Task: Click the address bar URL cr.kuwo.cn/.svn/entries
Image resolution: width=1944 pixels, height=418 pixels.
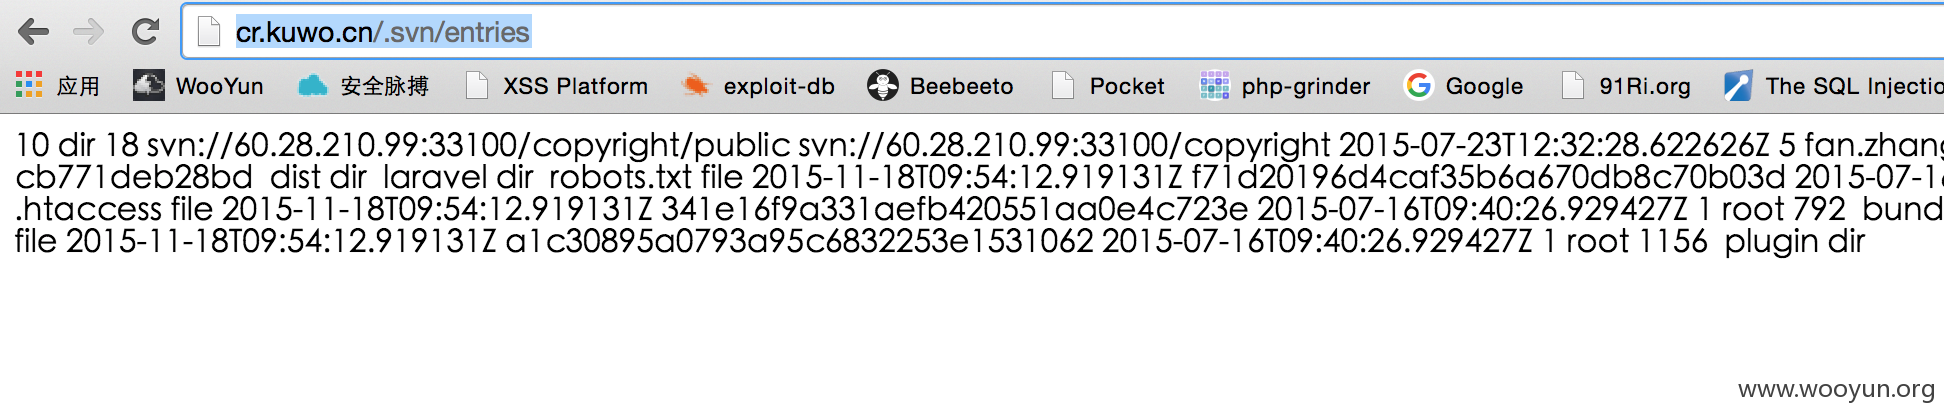Action: tap(383, 32)
